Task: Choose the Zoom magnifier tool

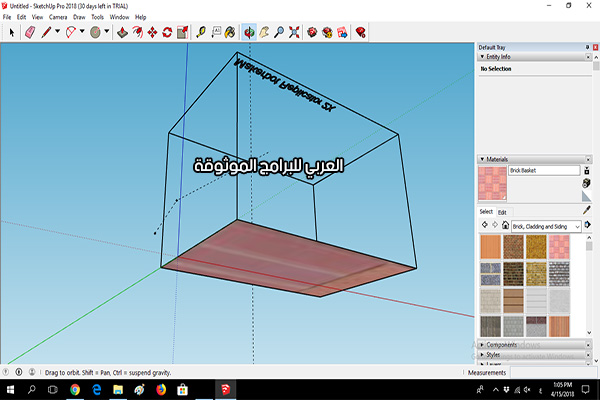Action: click(279, 33)
